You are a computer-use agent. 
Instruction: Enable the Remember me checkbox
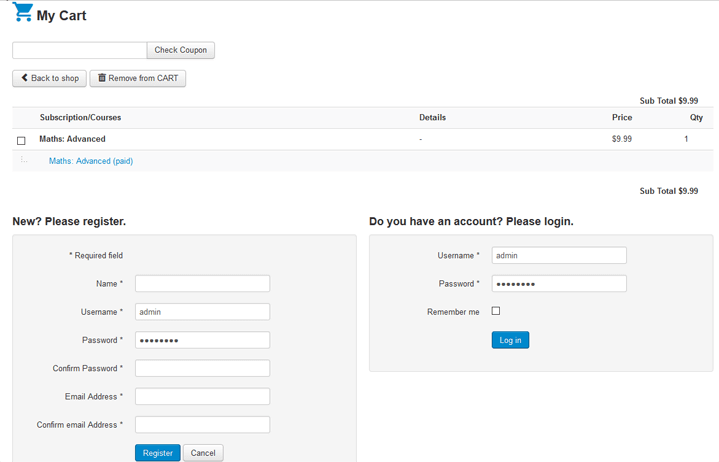496,311
